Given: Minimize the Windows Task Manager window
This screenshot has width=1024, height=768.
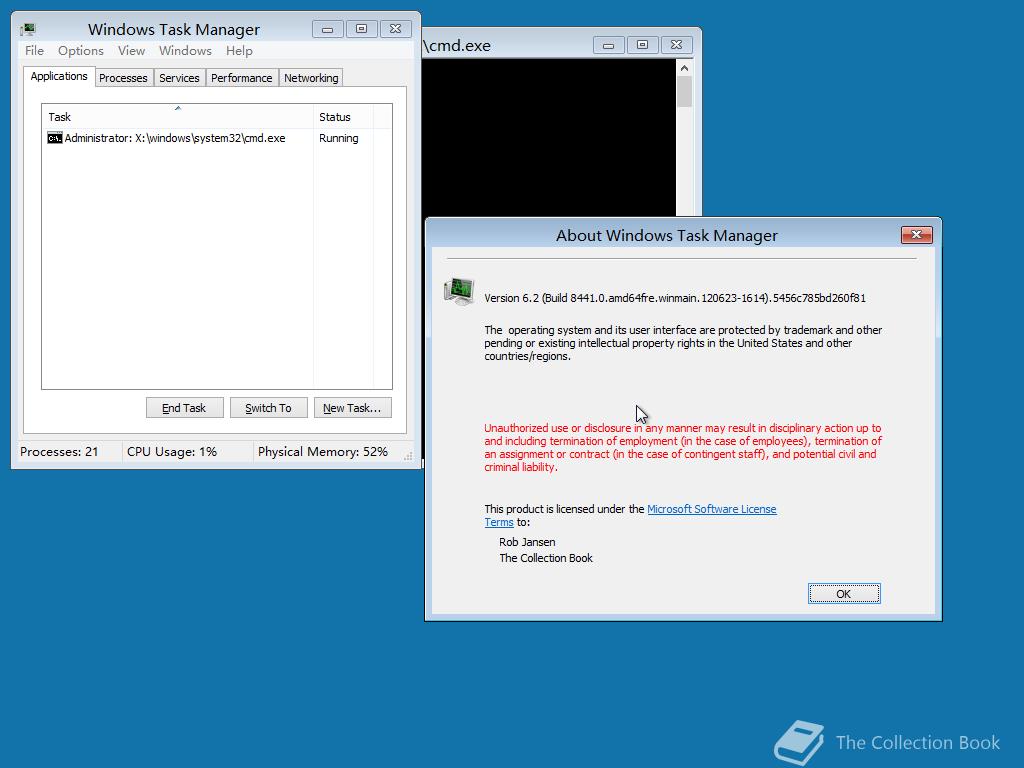Looking at the screenshot, I should (328, 29).
